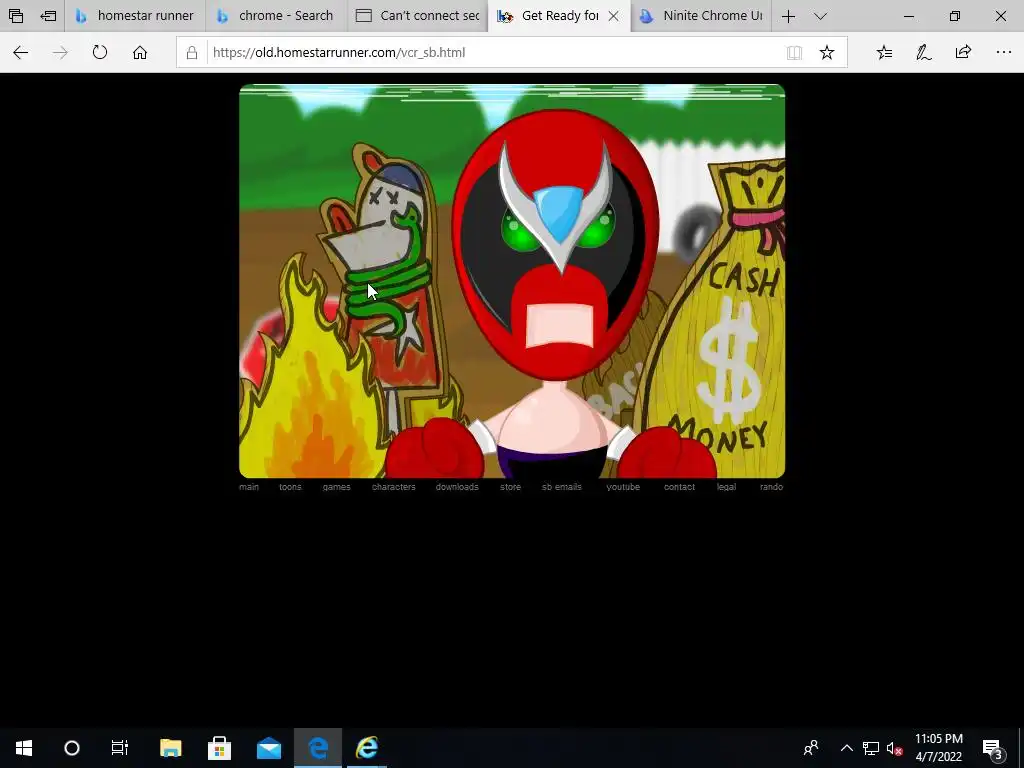Open Settings and more ellipsis menu
The width and height of the screenshot is (1024, 768).
tap(1004, 52)
